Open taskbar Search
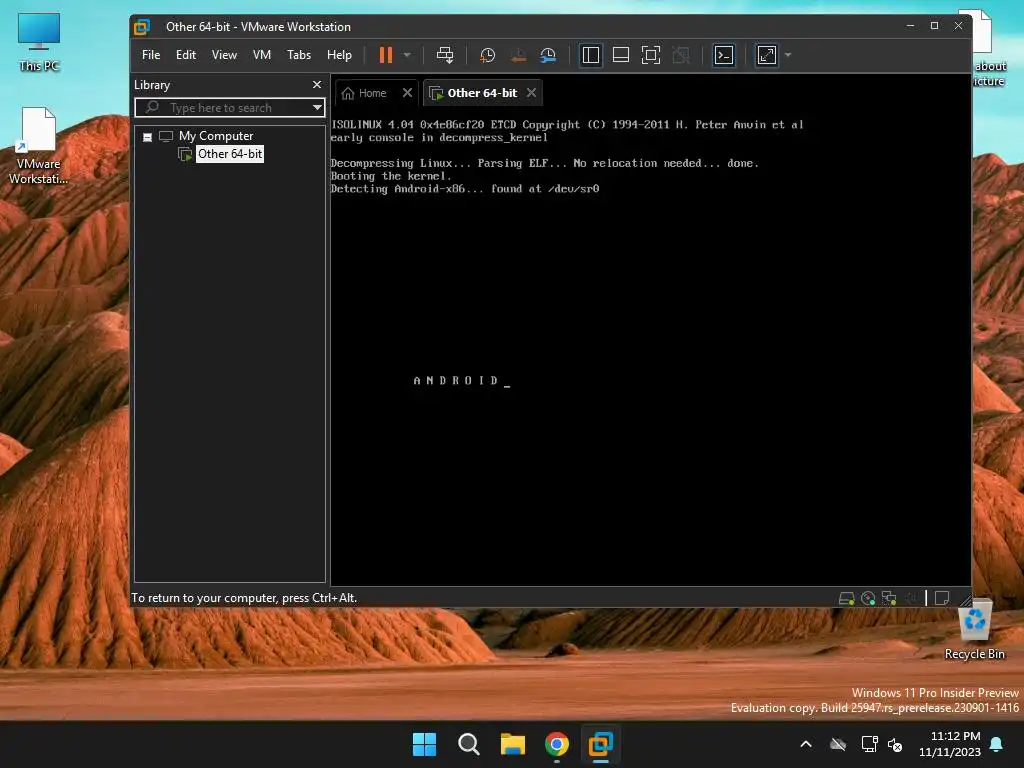The width and height of the screenshot is (1024, 768). coord(468,744)
